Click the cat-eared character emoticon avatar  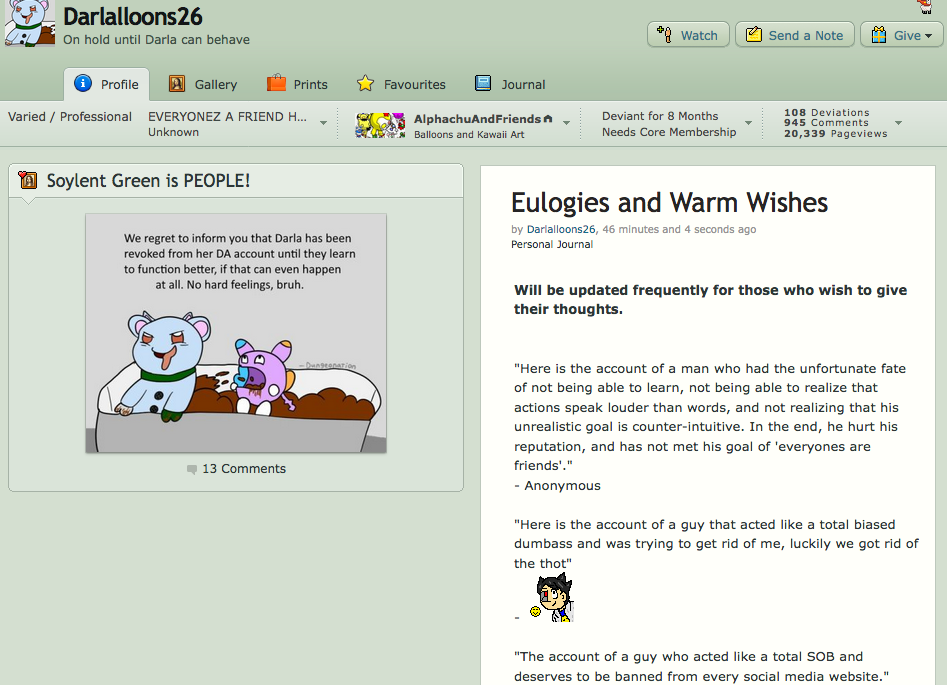point(554,598)
